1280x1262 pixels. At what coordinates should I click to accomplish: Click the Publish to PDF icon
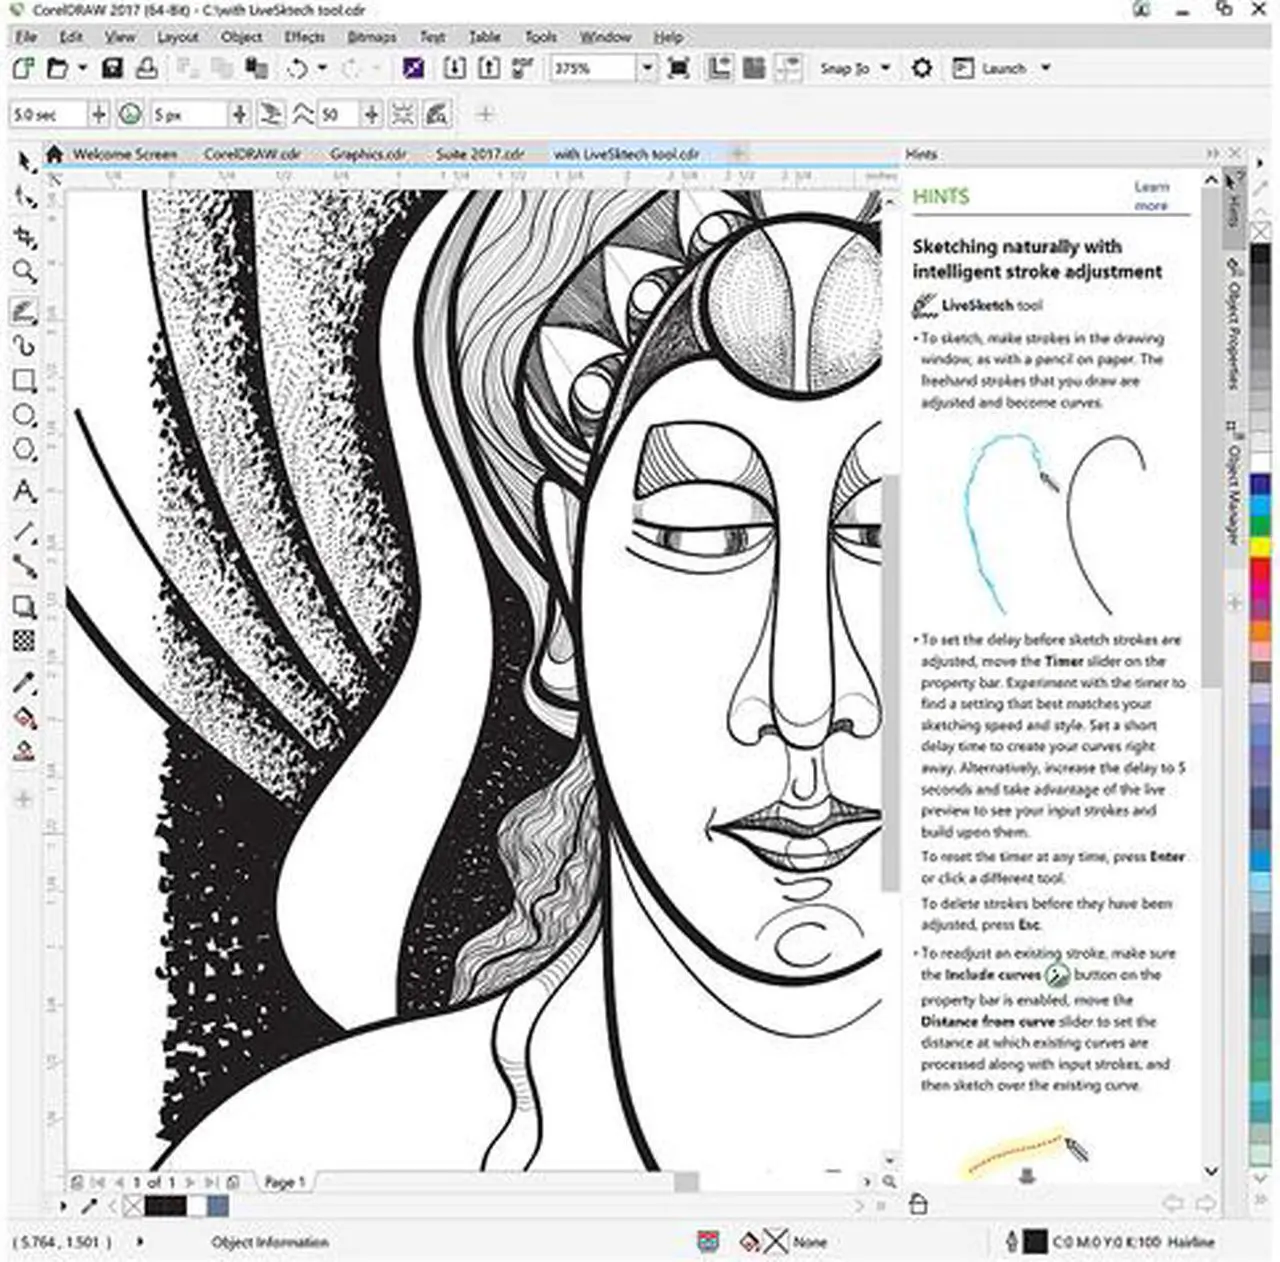coord(522,68)
